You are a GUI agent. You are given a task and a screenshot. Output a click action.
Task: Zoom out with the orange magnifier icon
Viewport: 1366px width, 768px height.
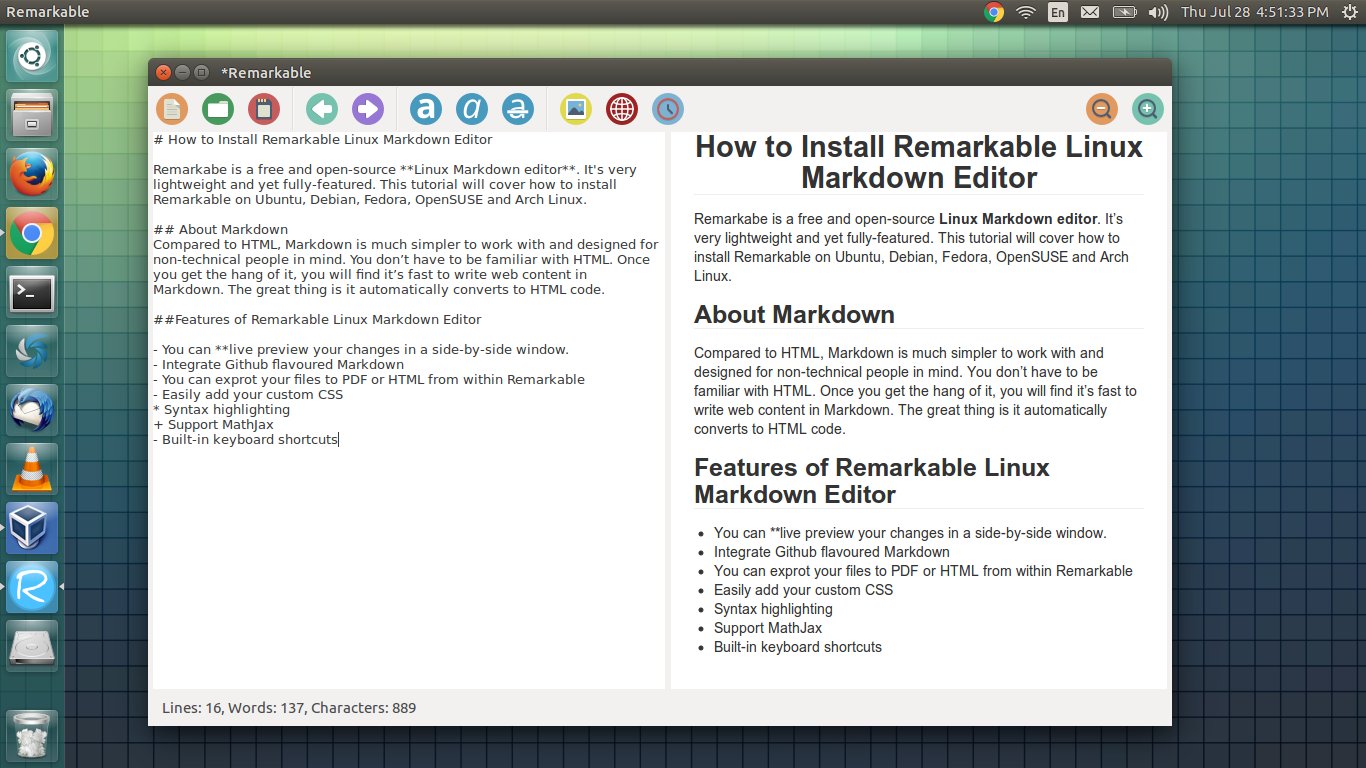(x=1102, y=108)
